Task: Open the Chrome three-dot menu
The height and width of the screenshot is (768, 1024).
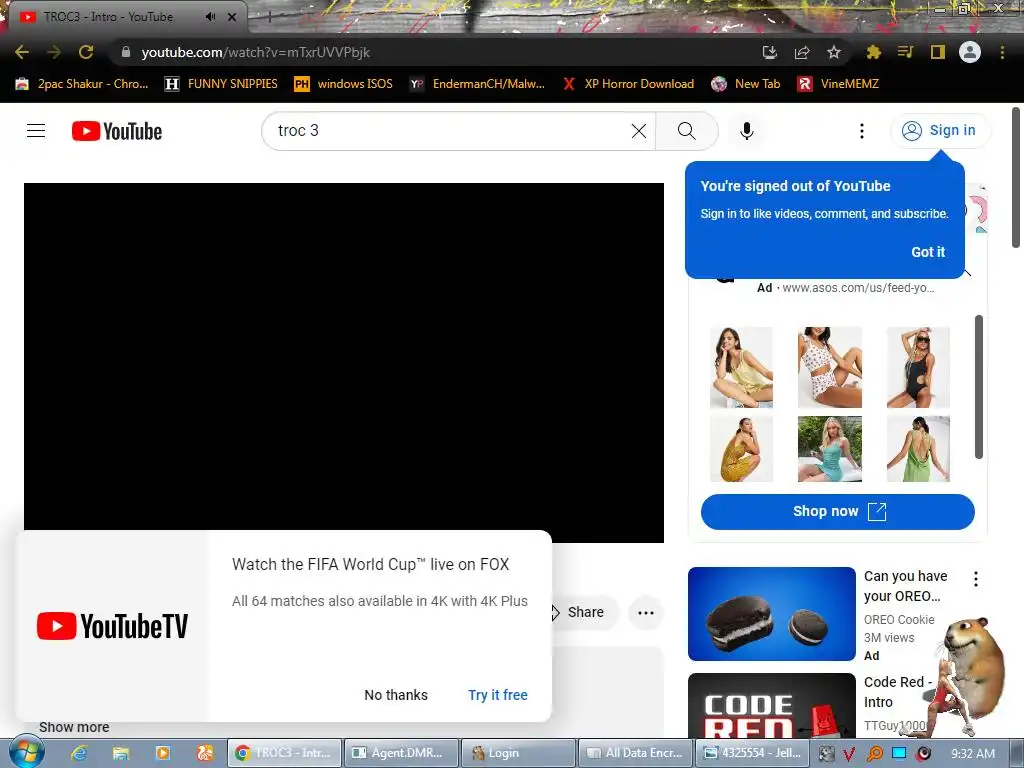Action: [x=1002, y=52]
